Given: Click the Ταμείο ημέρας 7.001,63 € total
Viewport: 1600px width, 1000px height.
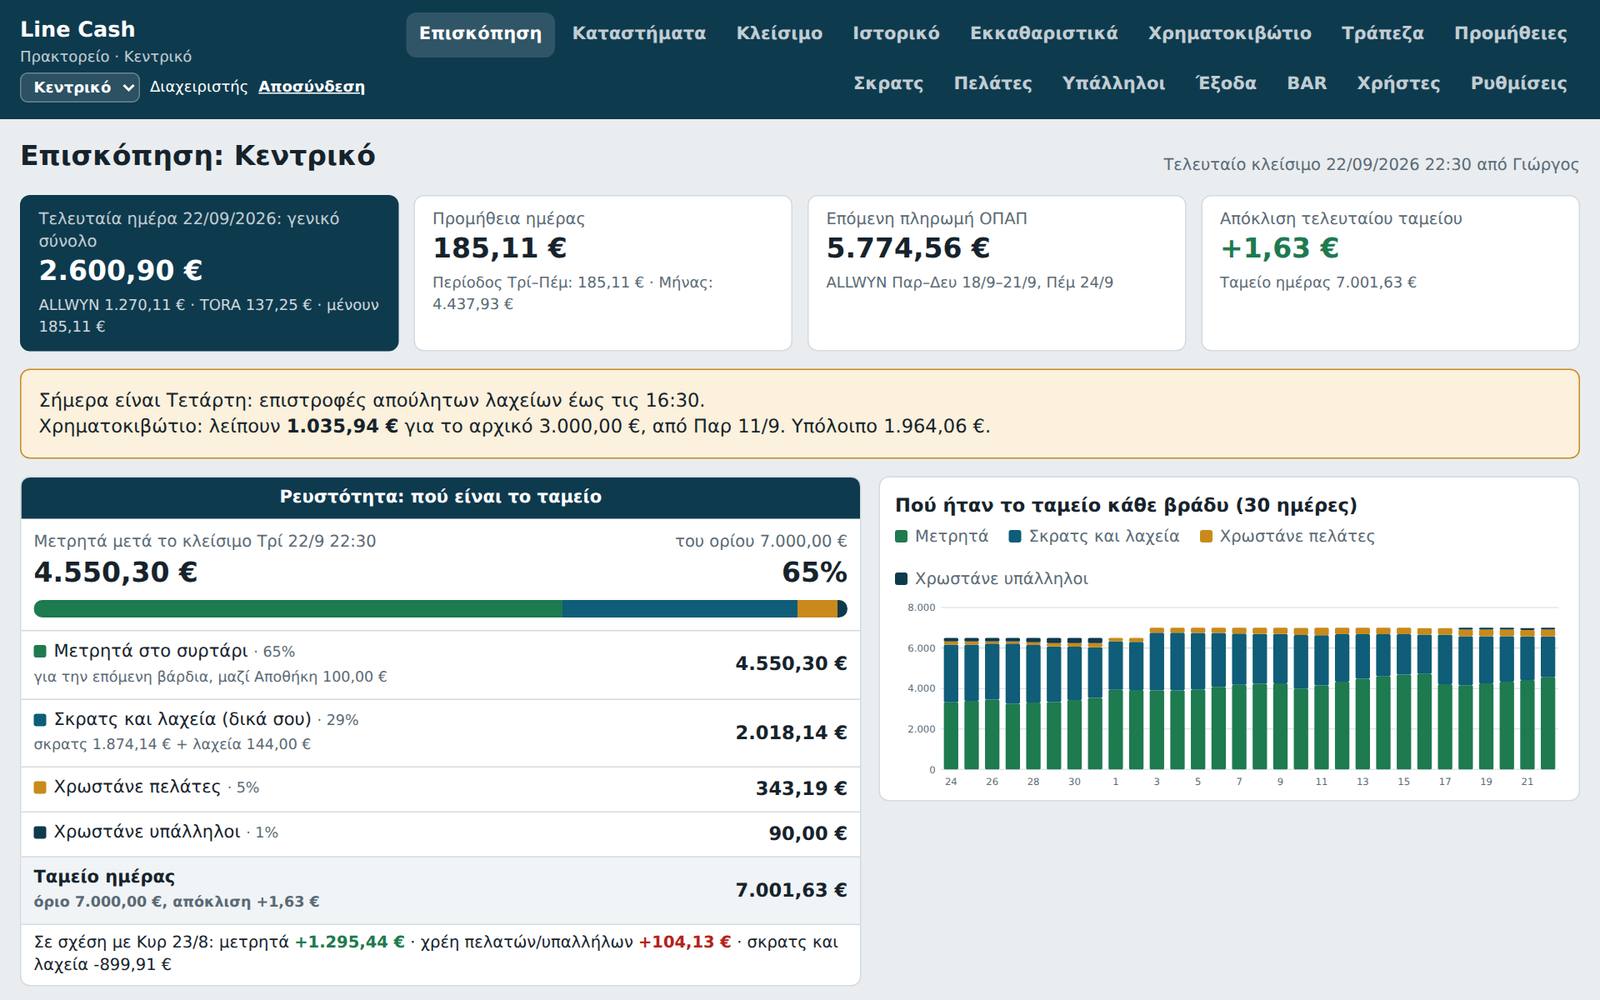Looking at the screenshot, I should (791, 890).
